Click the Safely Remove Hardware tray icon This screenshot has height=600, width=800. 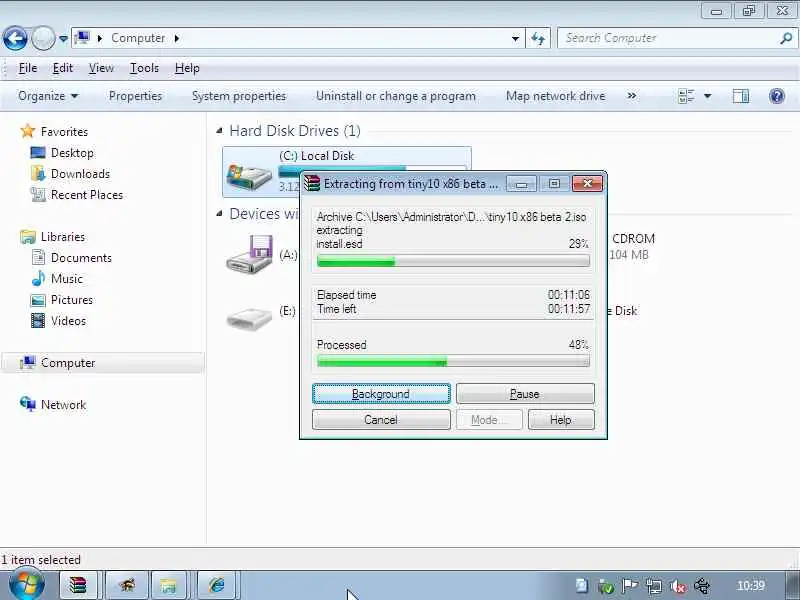703,586
